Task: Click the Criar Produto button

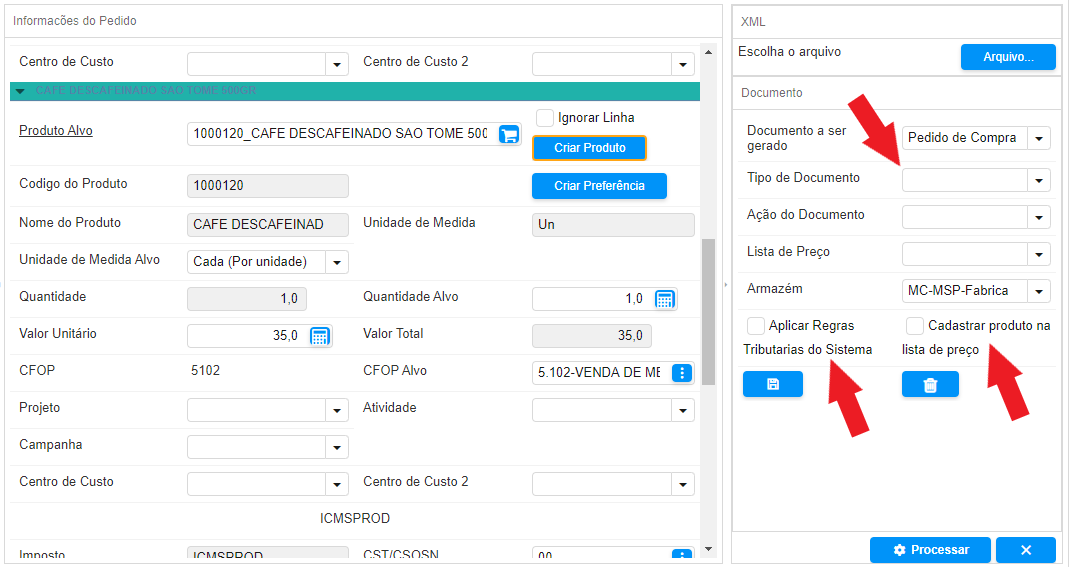Action: pos(589,148)
